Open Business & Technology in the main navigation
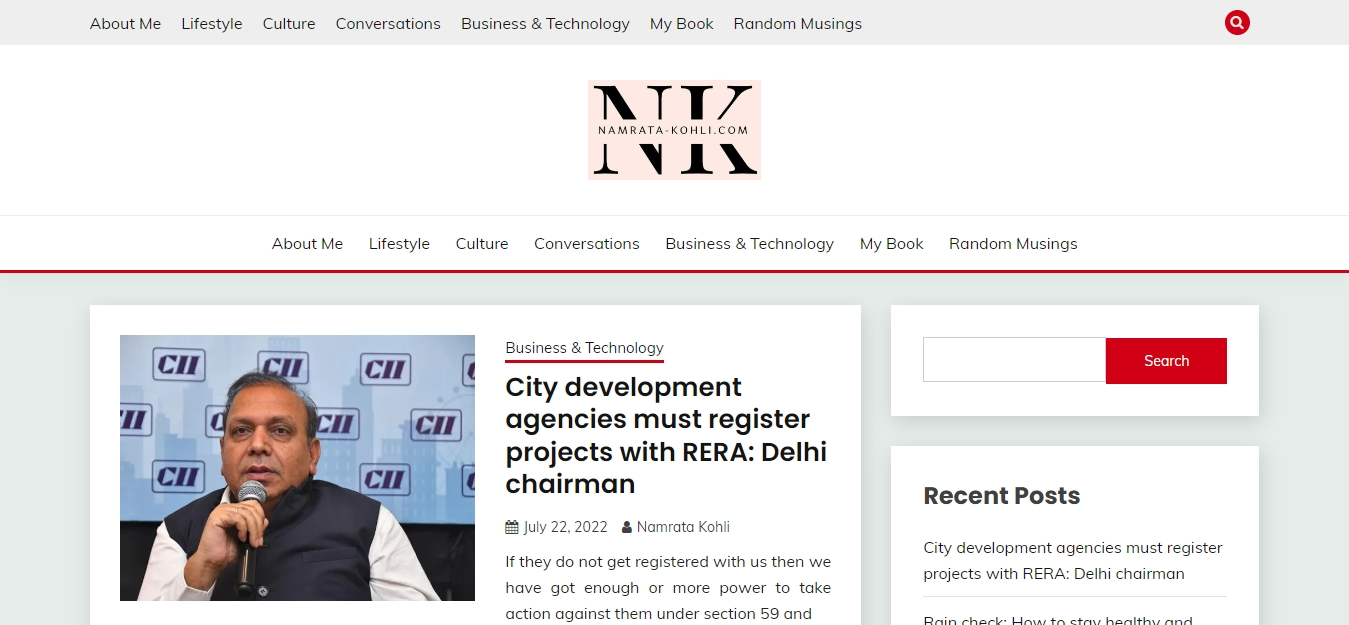 tap(750, 243)
